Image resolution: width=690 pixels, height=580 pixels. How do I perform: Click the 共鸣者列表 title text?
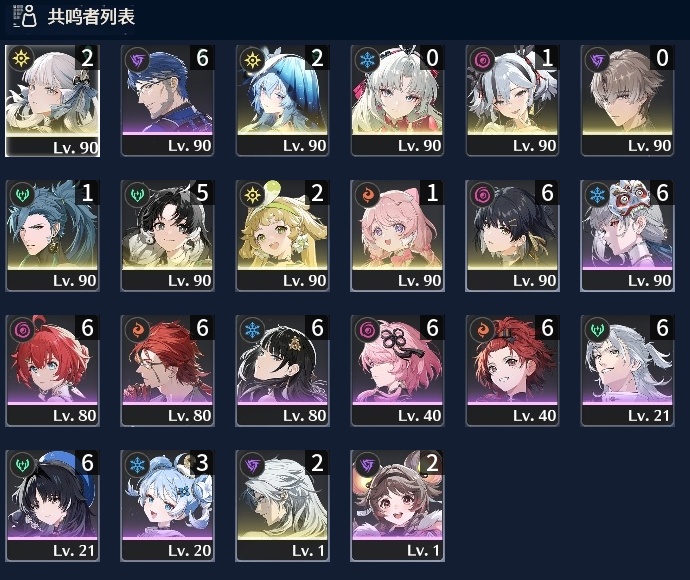tap(91, 17)
